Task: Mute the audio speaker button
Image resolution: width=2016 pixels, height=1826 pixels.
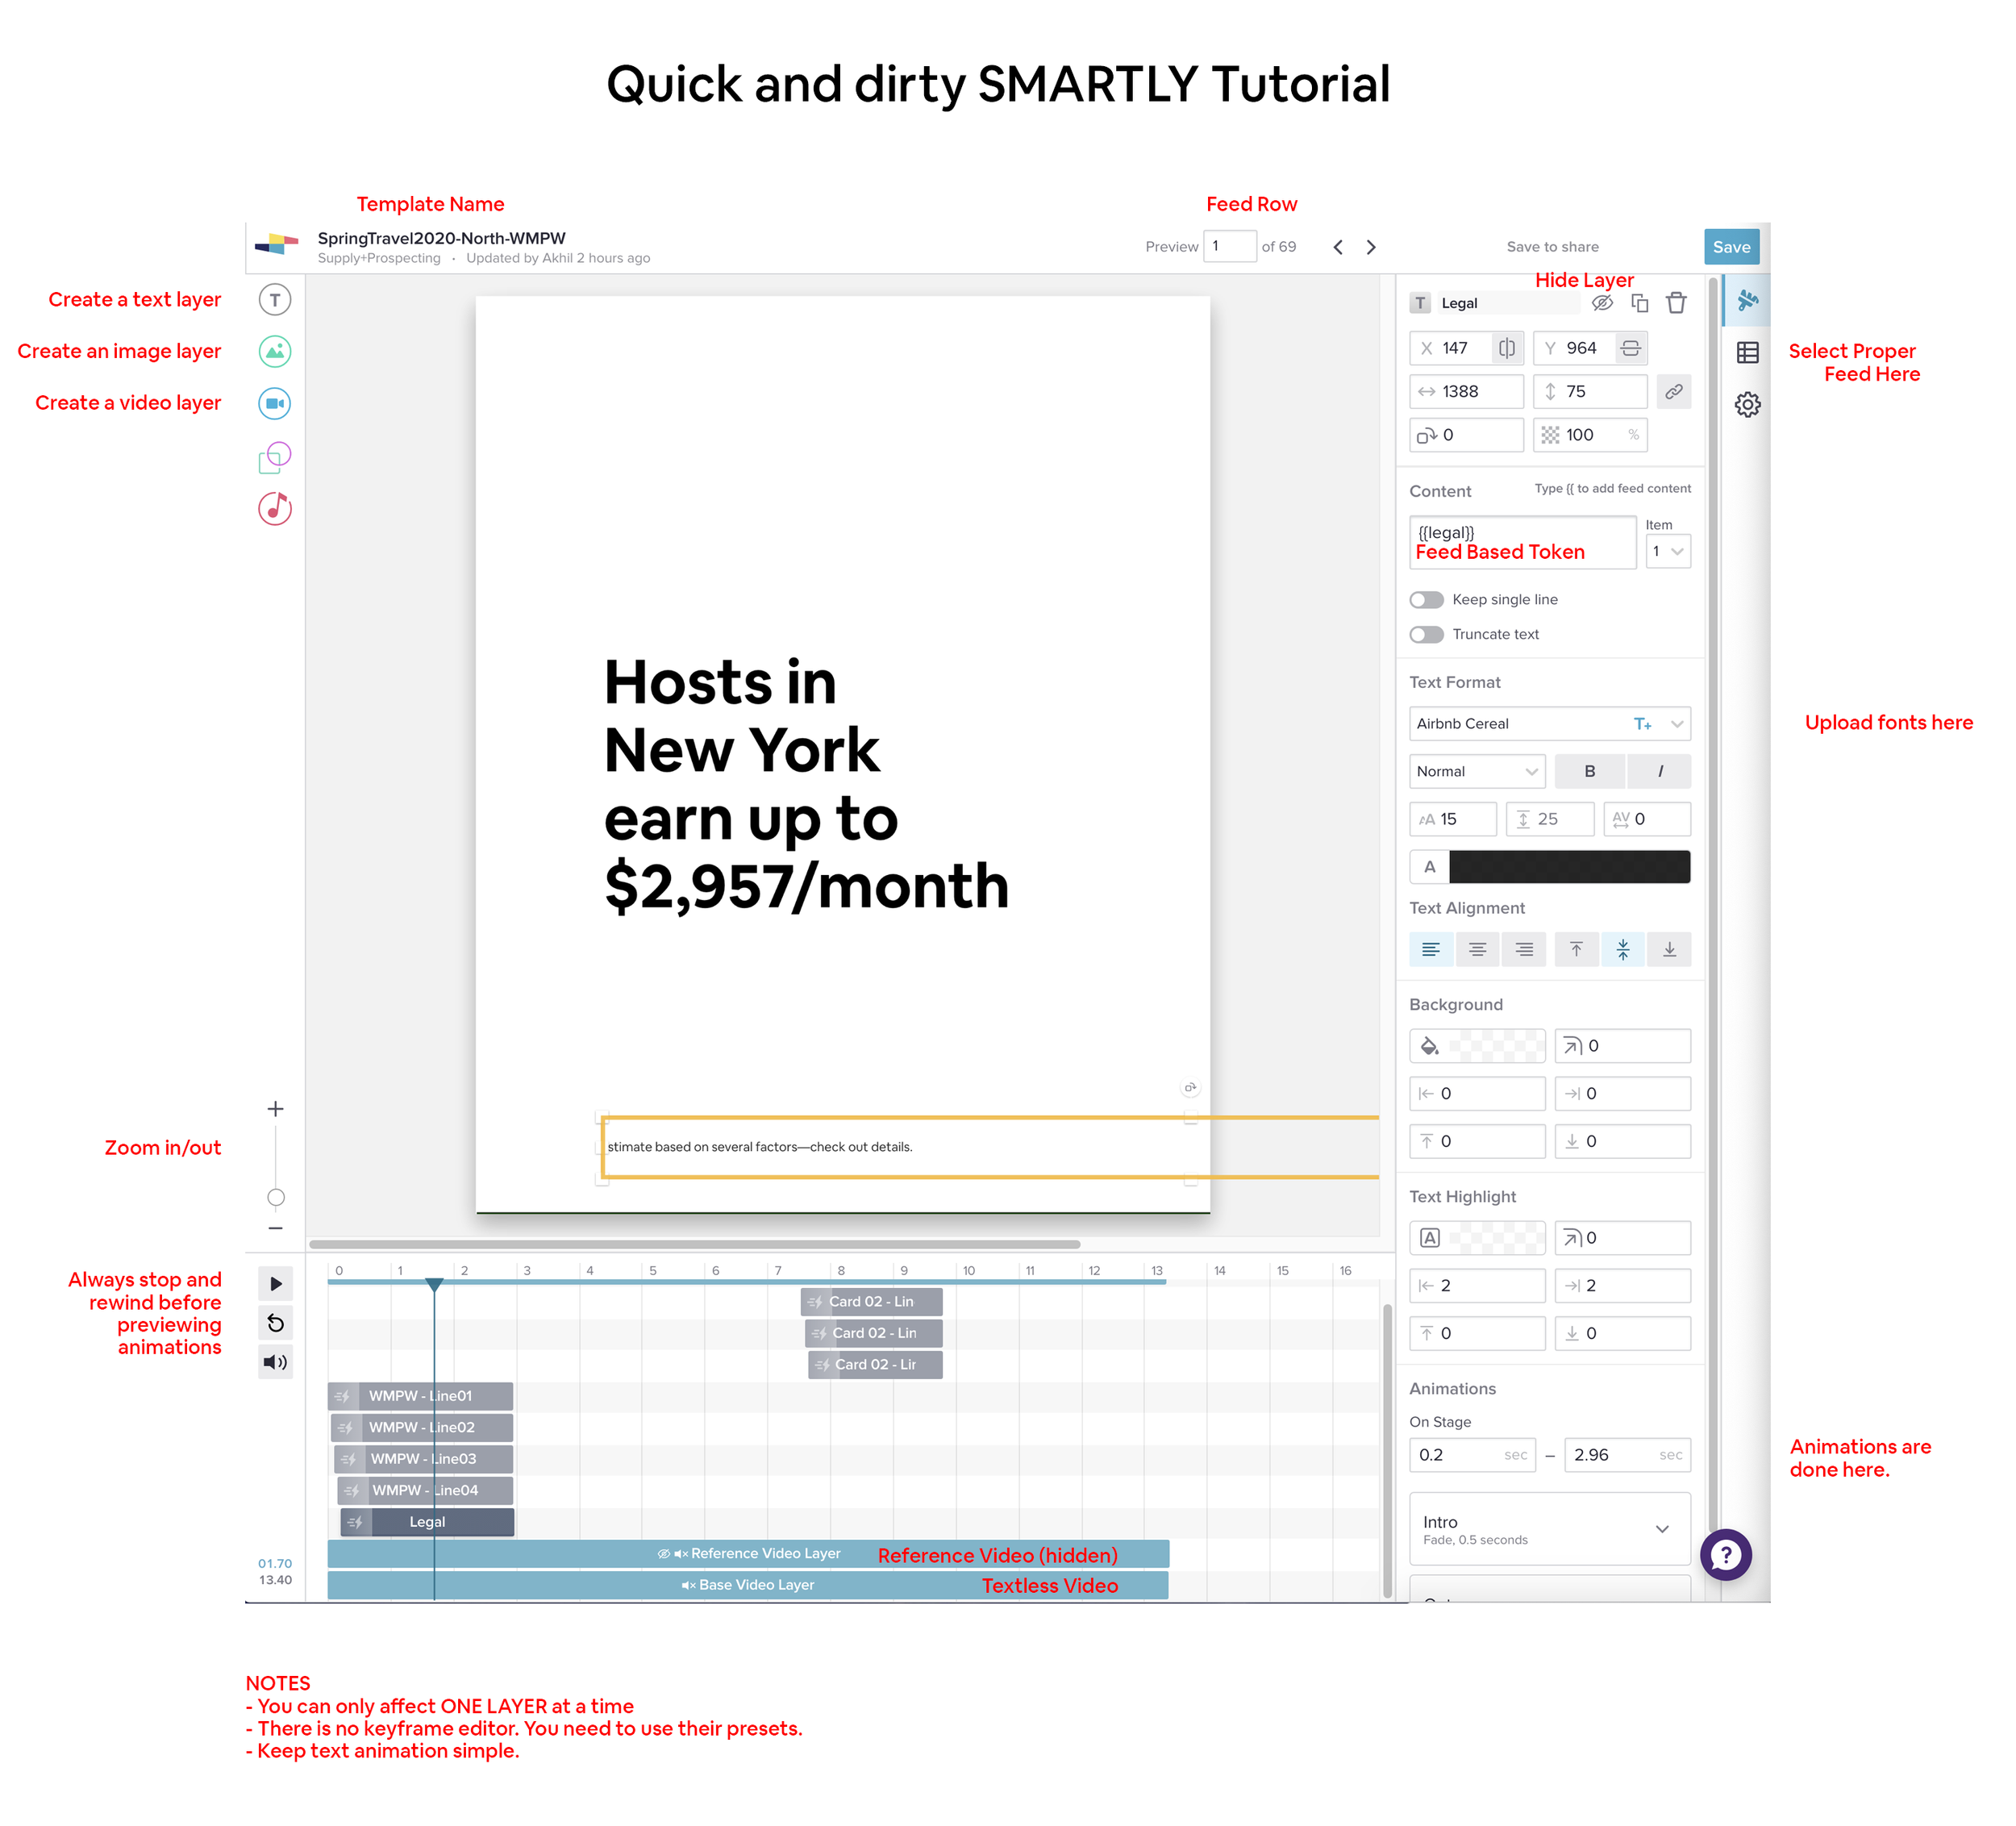Action: [276, 1363]
